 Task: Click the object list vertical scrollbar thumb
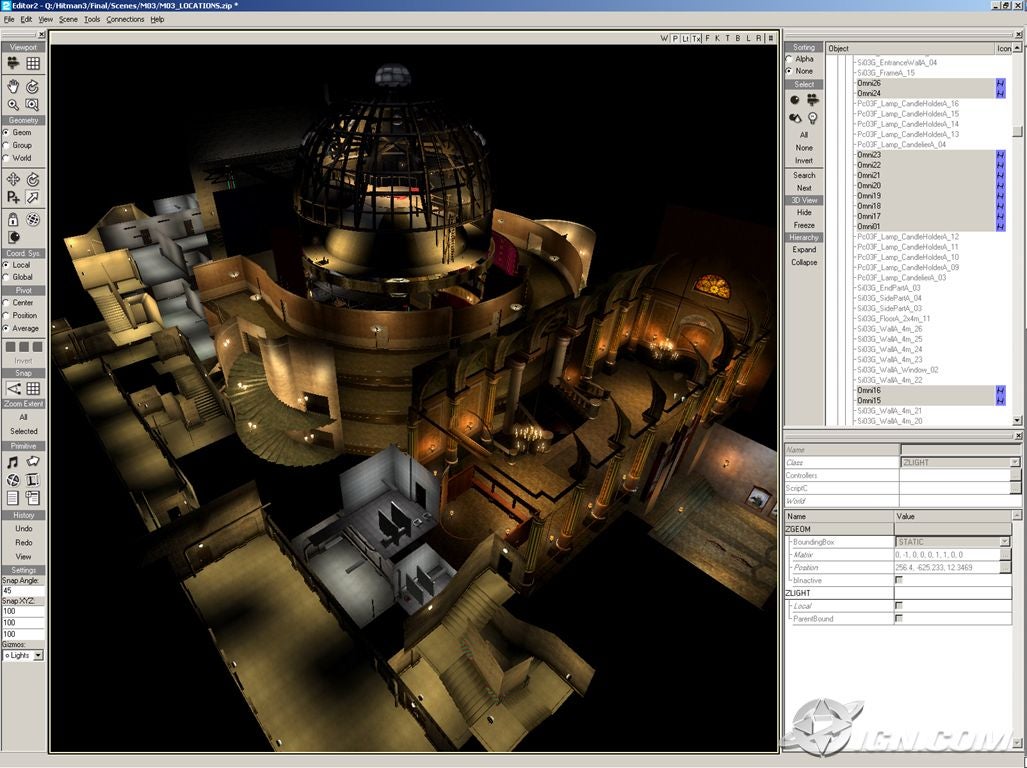[1017, 132]
